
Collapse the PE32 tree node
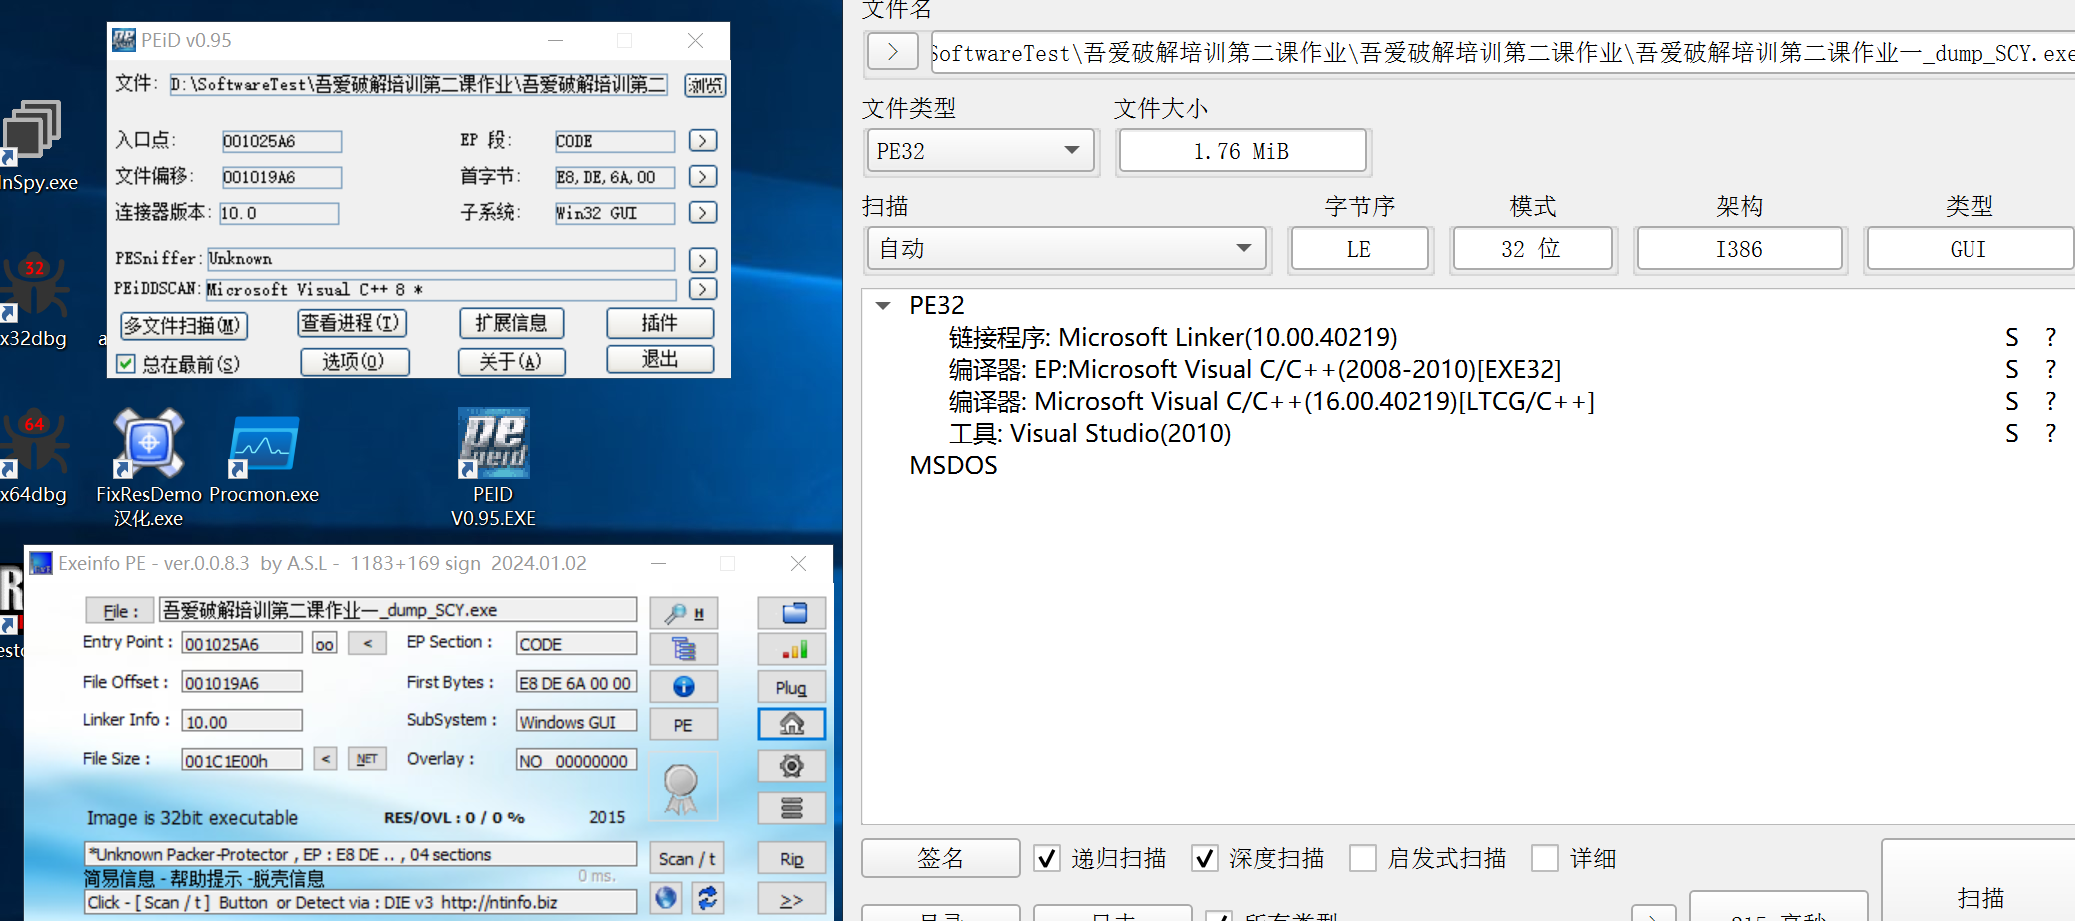(883, 305)
